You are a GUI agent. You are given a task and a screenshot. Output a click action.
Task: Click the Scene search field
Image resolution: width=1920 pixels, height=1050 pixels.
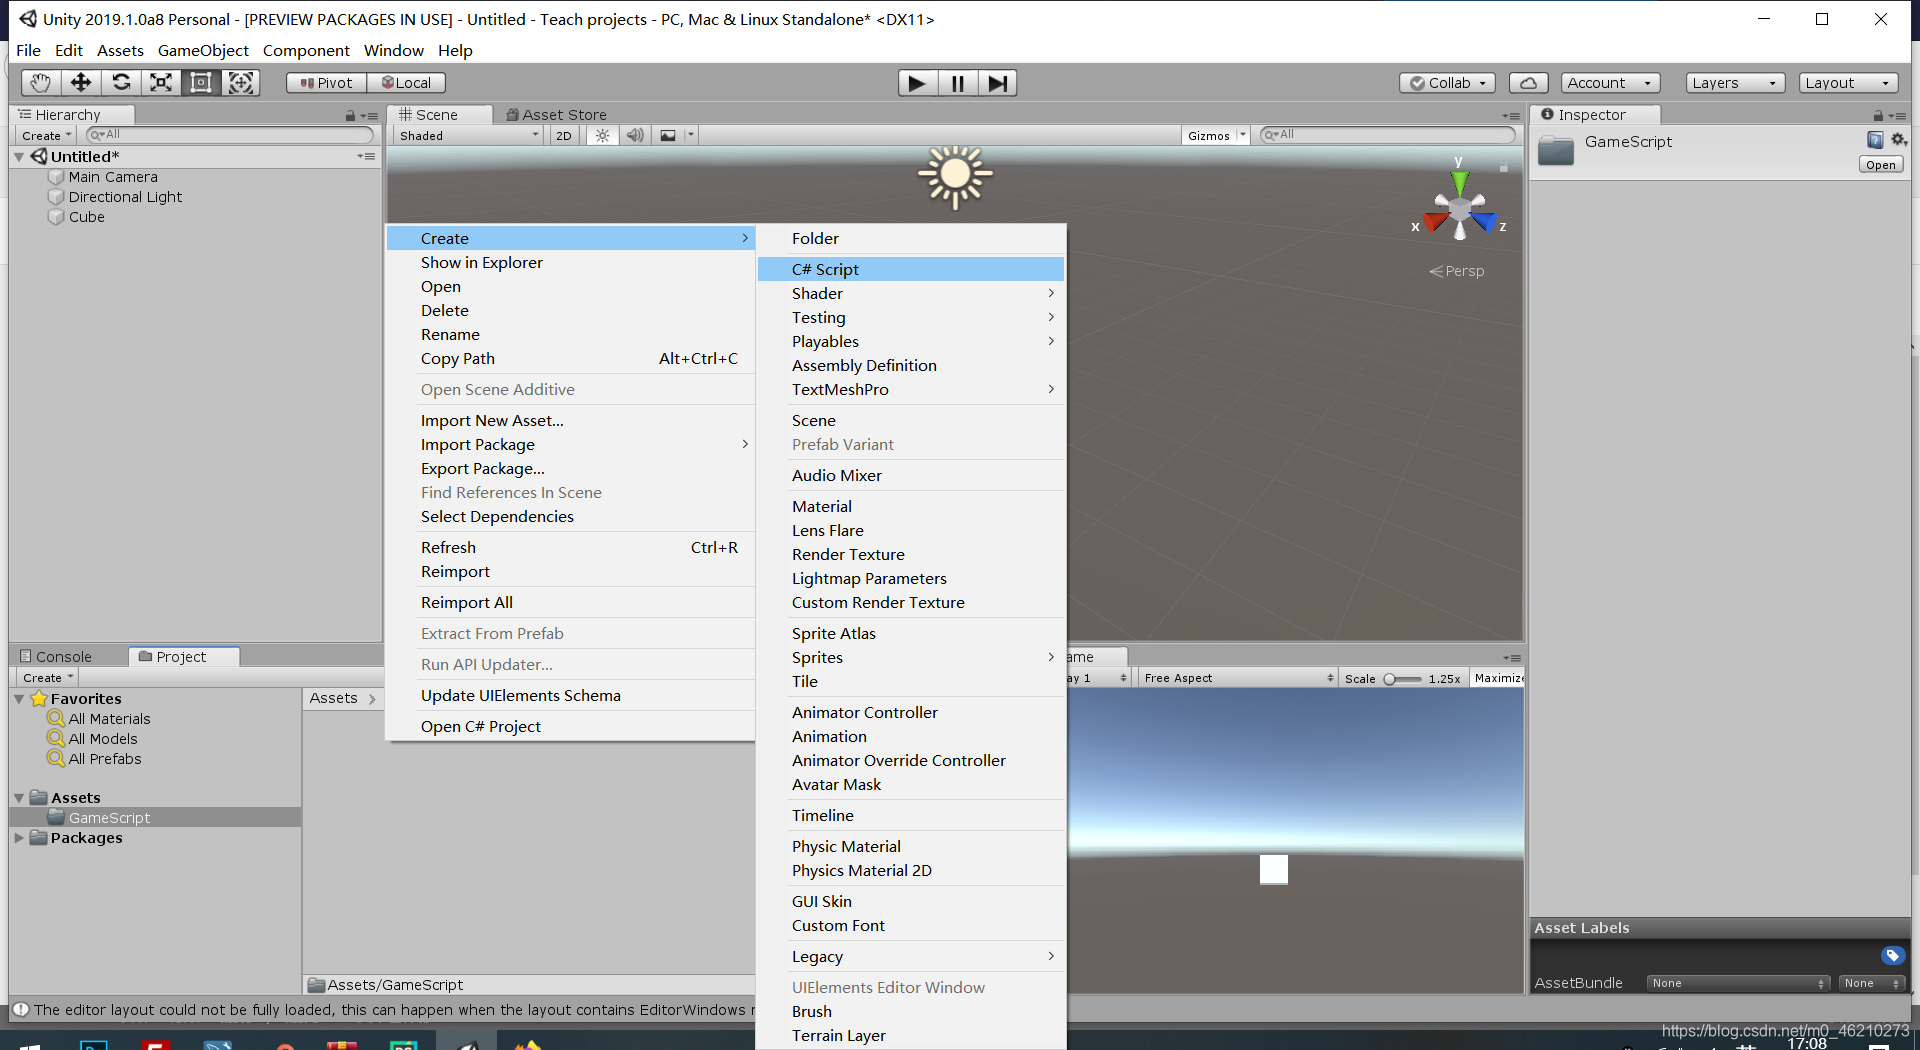click(x=1388, y=134)
